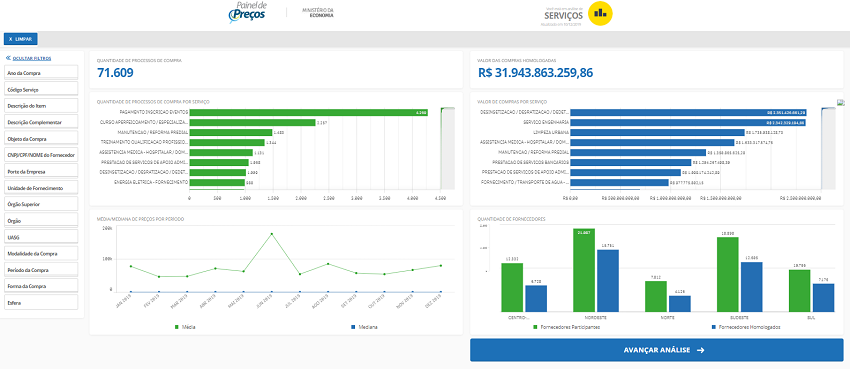
Task: Open the Esfera filter
Action: point(42,302)
